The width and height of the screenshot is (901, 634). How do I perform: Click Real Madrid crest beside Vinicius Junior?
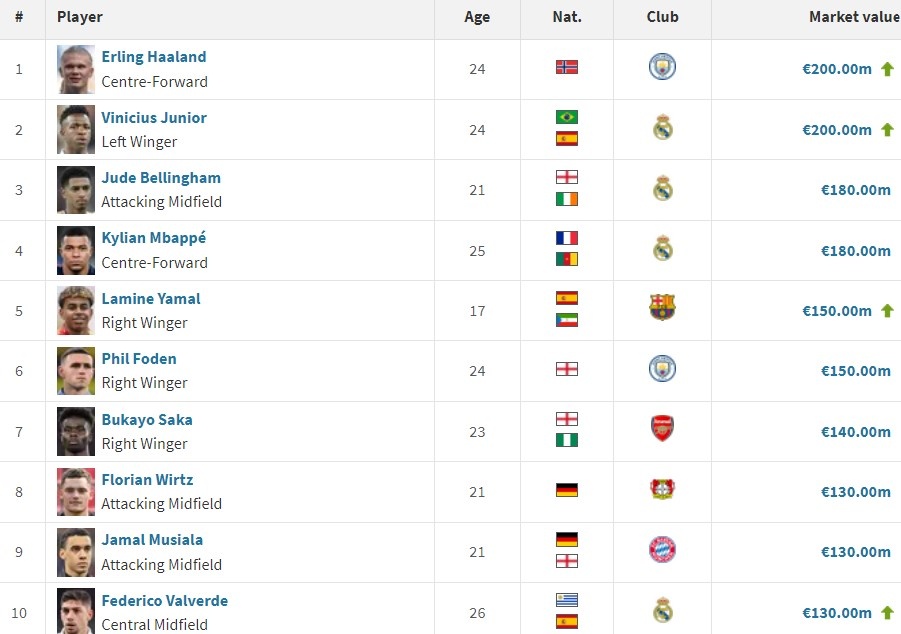pos(662,129)
